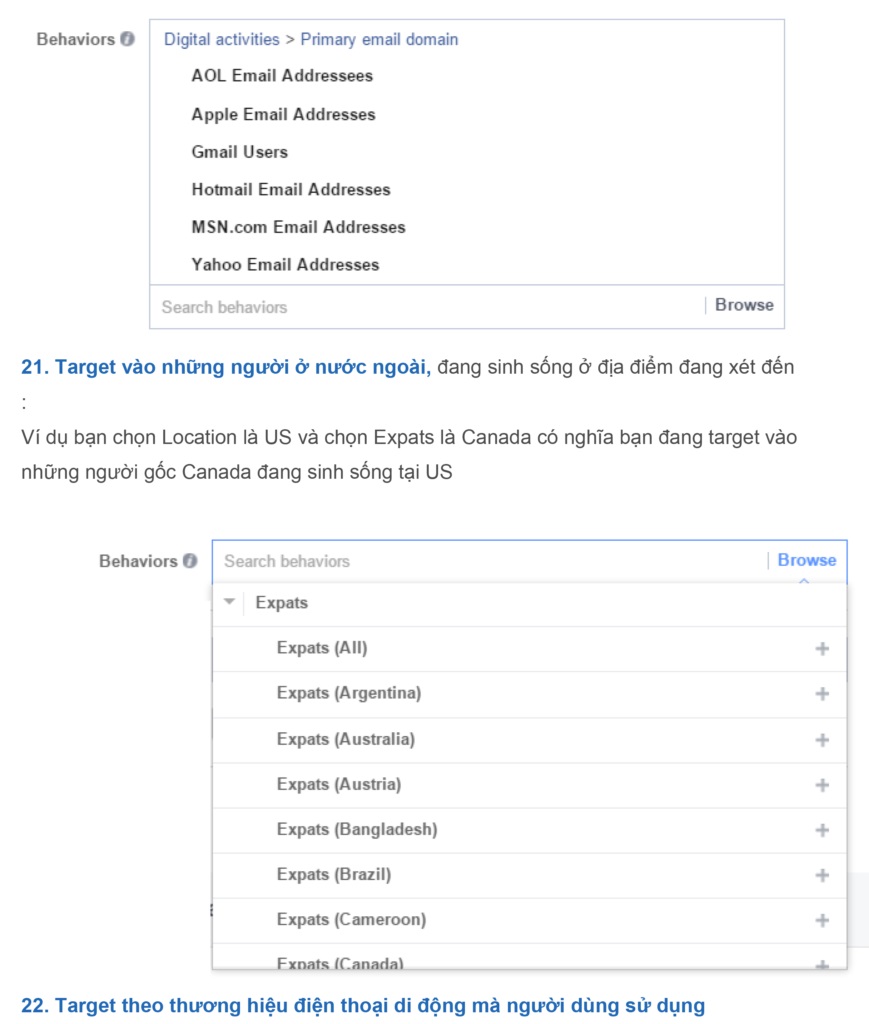Focus the lower Search behaviors field
This screenshot has height=1024, width=869.
click(480, 561)
